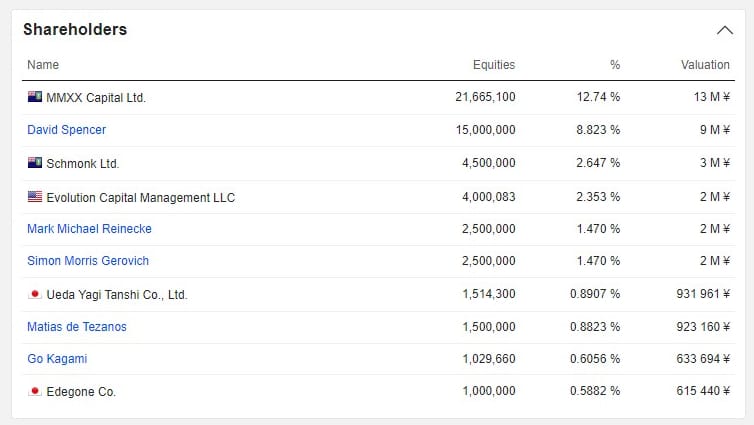The height and width of the screenshot is (425, 754).
Task: Select percentage 8.823 %
Action: click(x=598, y=130)
